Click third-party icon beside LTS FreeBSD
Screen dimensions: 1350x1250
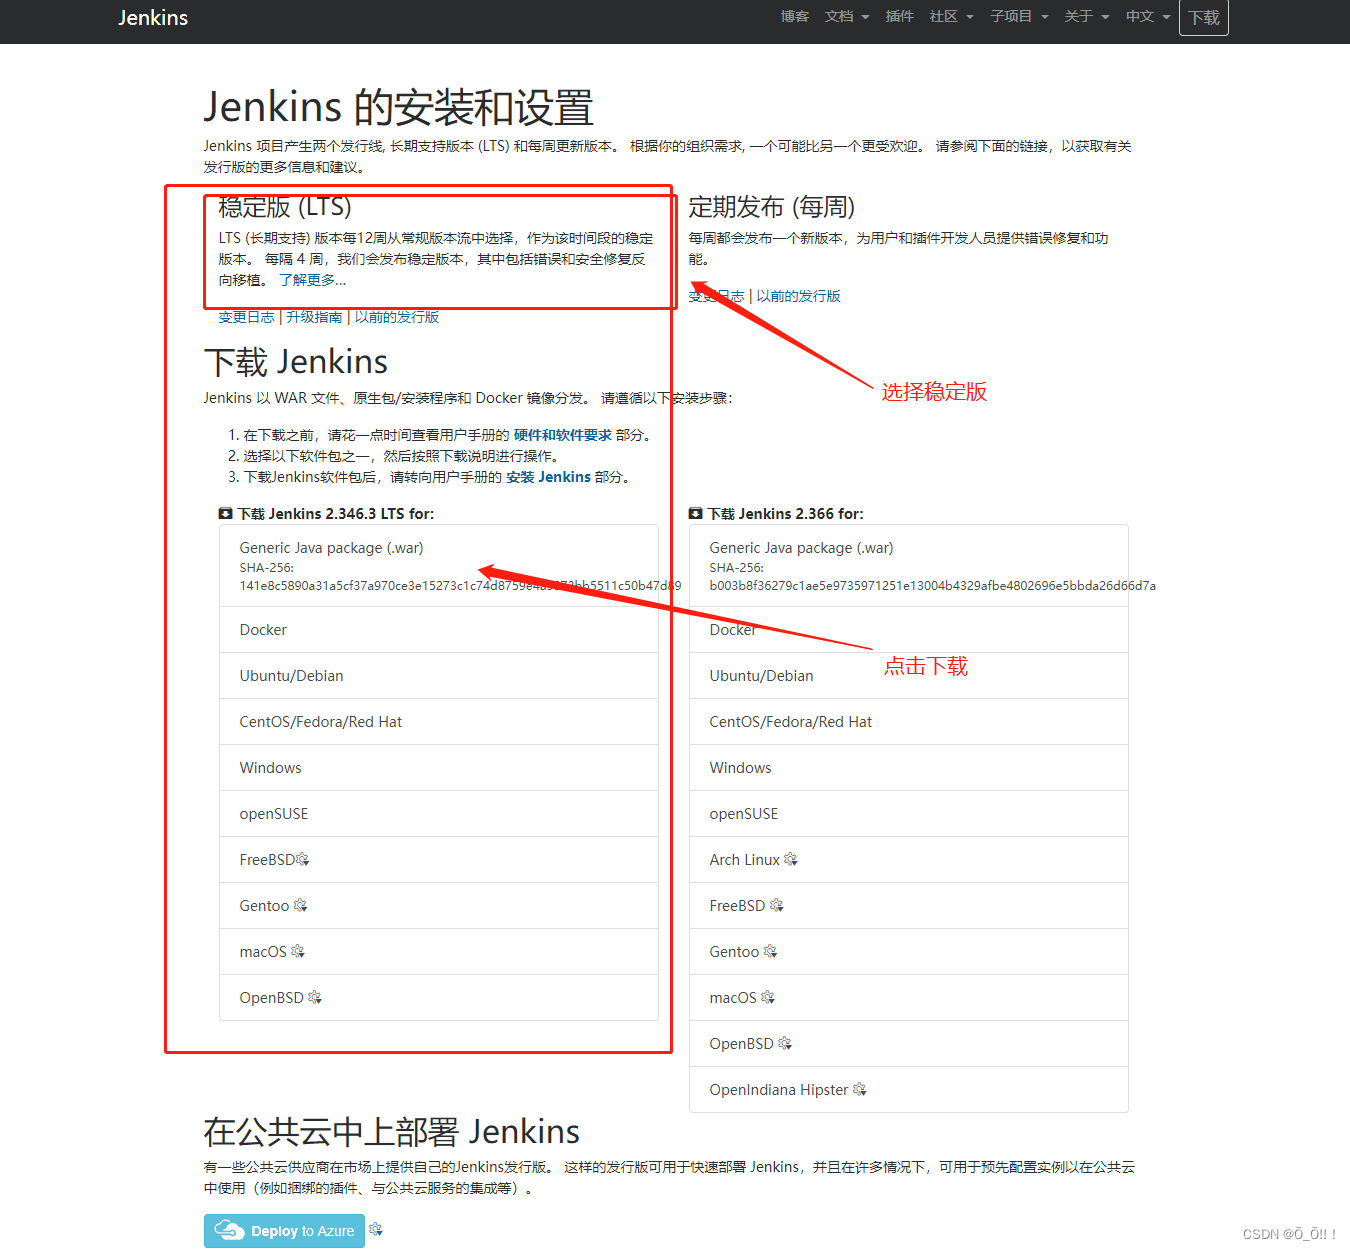(303, 860)
